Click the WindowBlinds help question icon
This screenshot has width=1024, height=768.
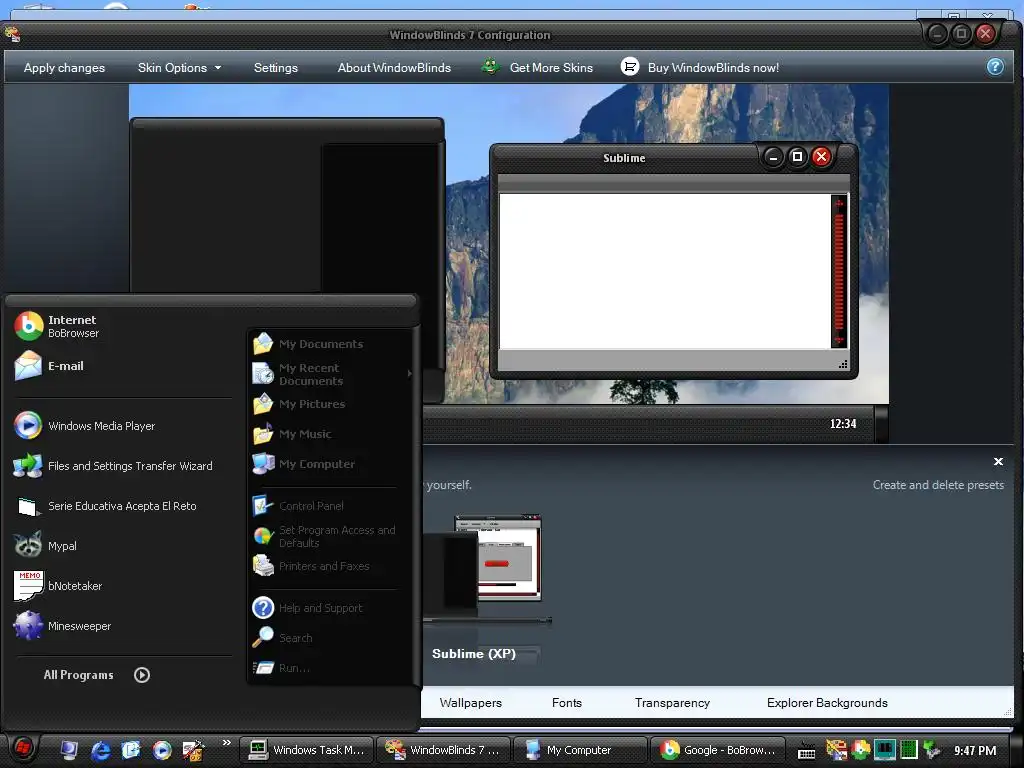click(x=995, y=67)
